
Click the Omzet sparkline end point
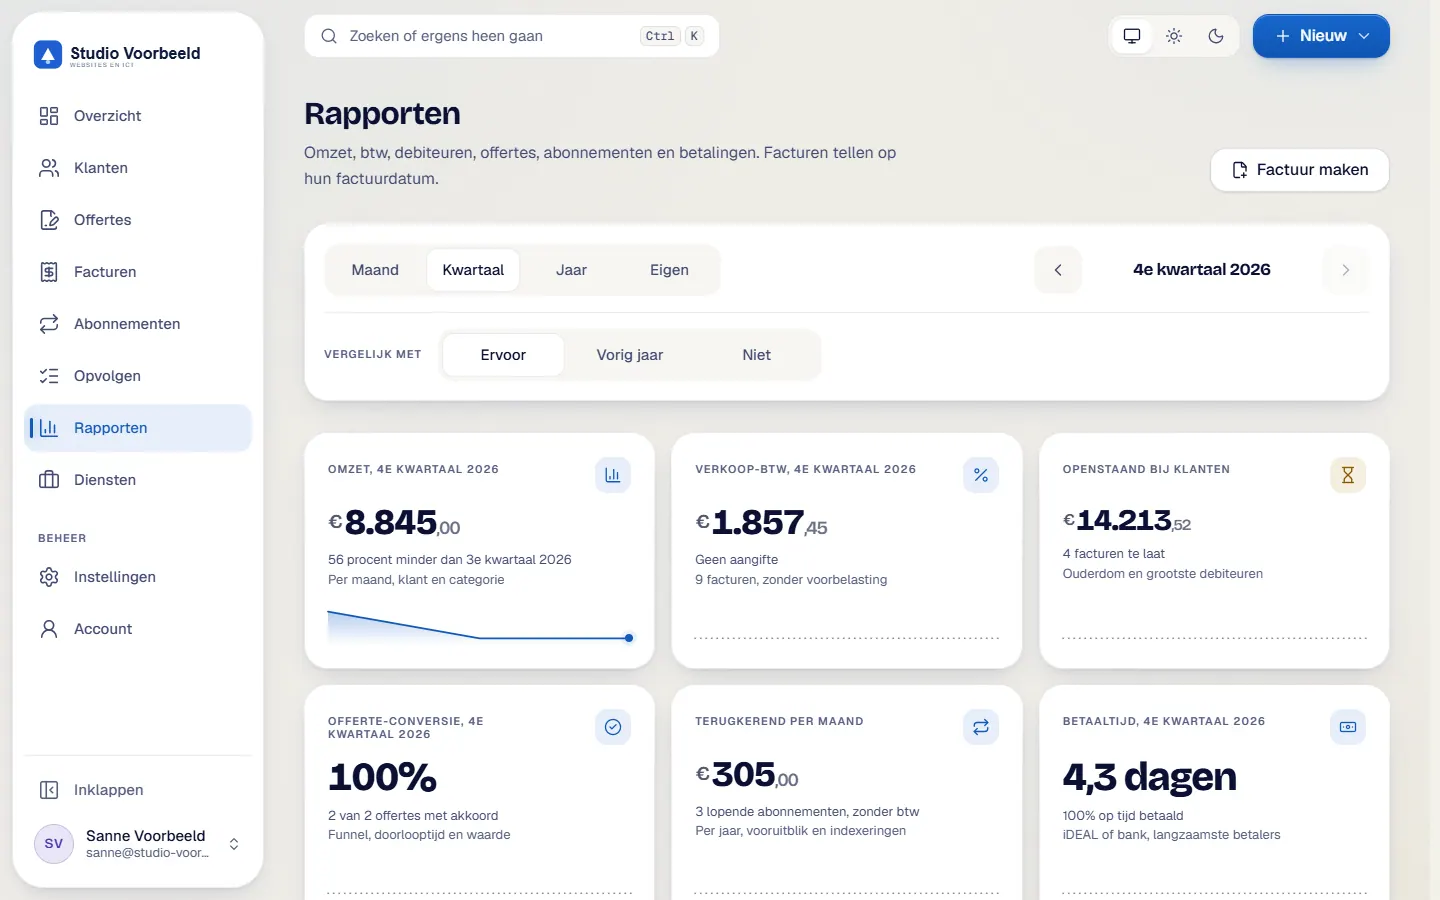tap(629, 638)
